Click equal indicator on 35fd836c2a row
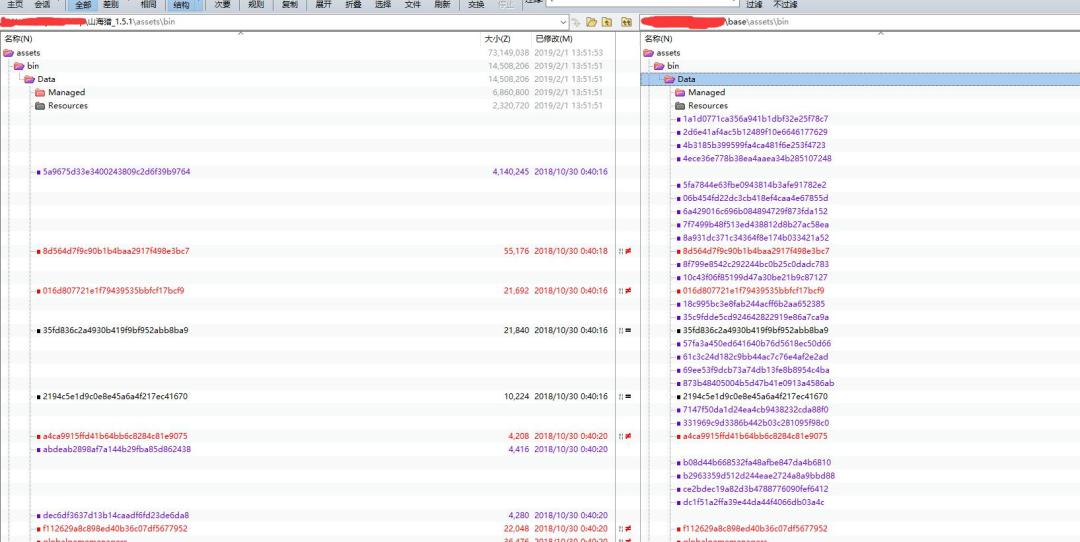Image resolution: width=1080 pixels, height=542 pixels. [628, 330]
